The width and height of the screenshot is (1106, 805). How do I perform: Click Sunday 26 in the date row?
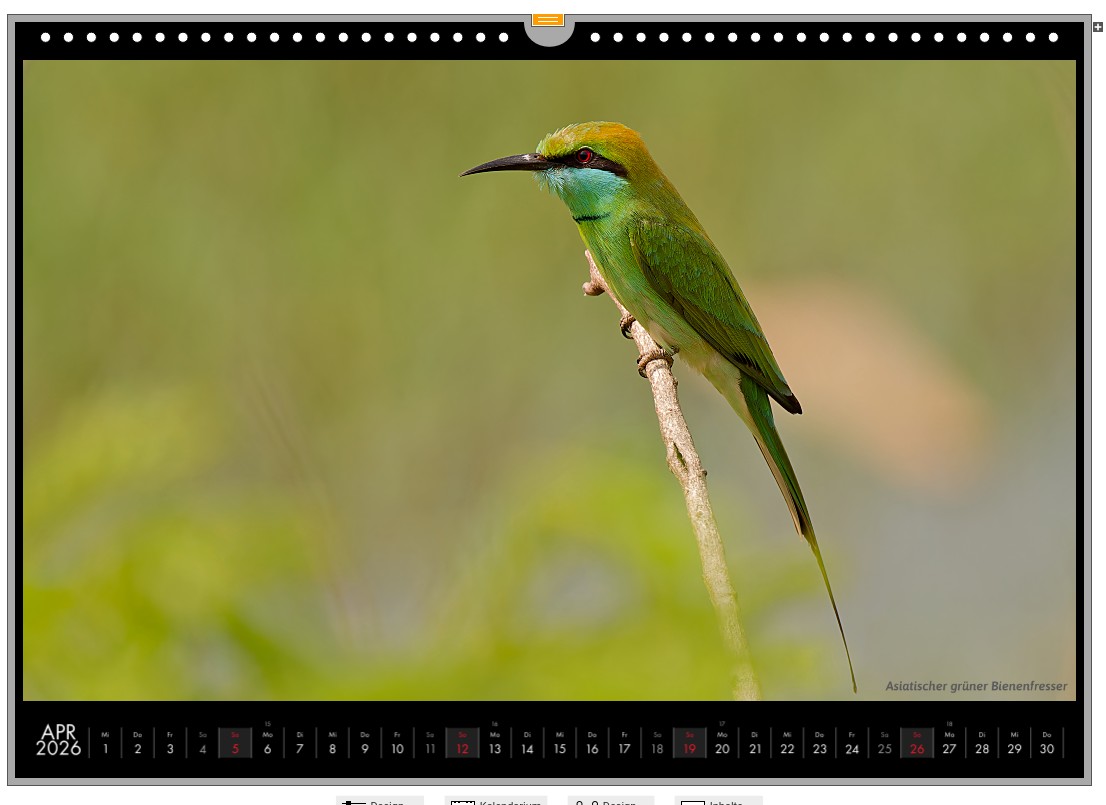(917, 743)
